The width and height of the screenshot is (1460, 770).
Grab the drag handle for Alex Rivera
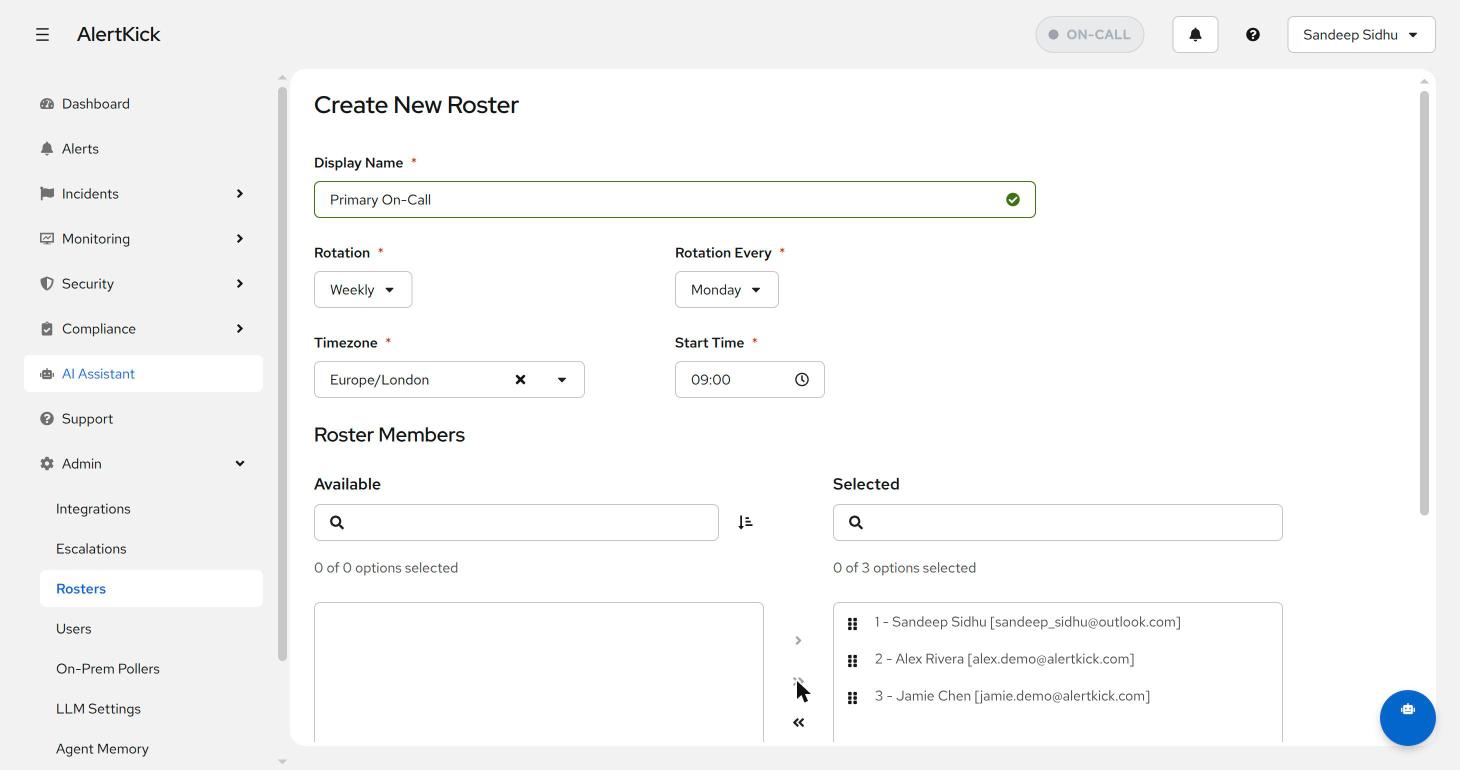click(x=853, y=661)
